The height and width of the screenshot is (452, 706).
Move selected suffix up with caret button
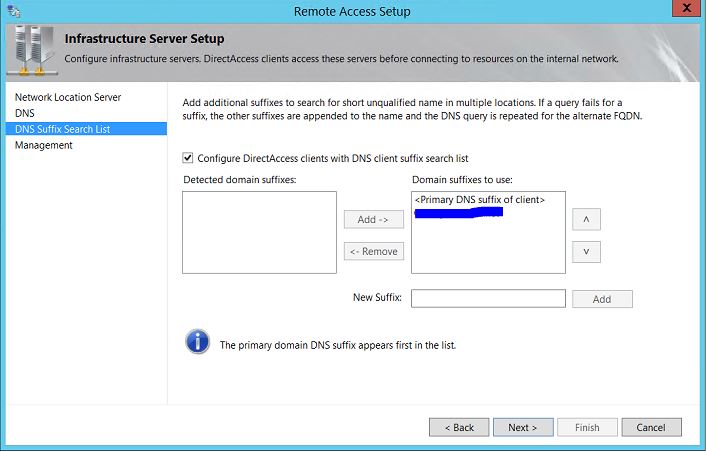coord(586,219)
